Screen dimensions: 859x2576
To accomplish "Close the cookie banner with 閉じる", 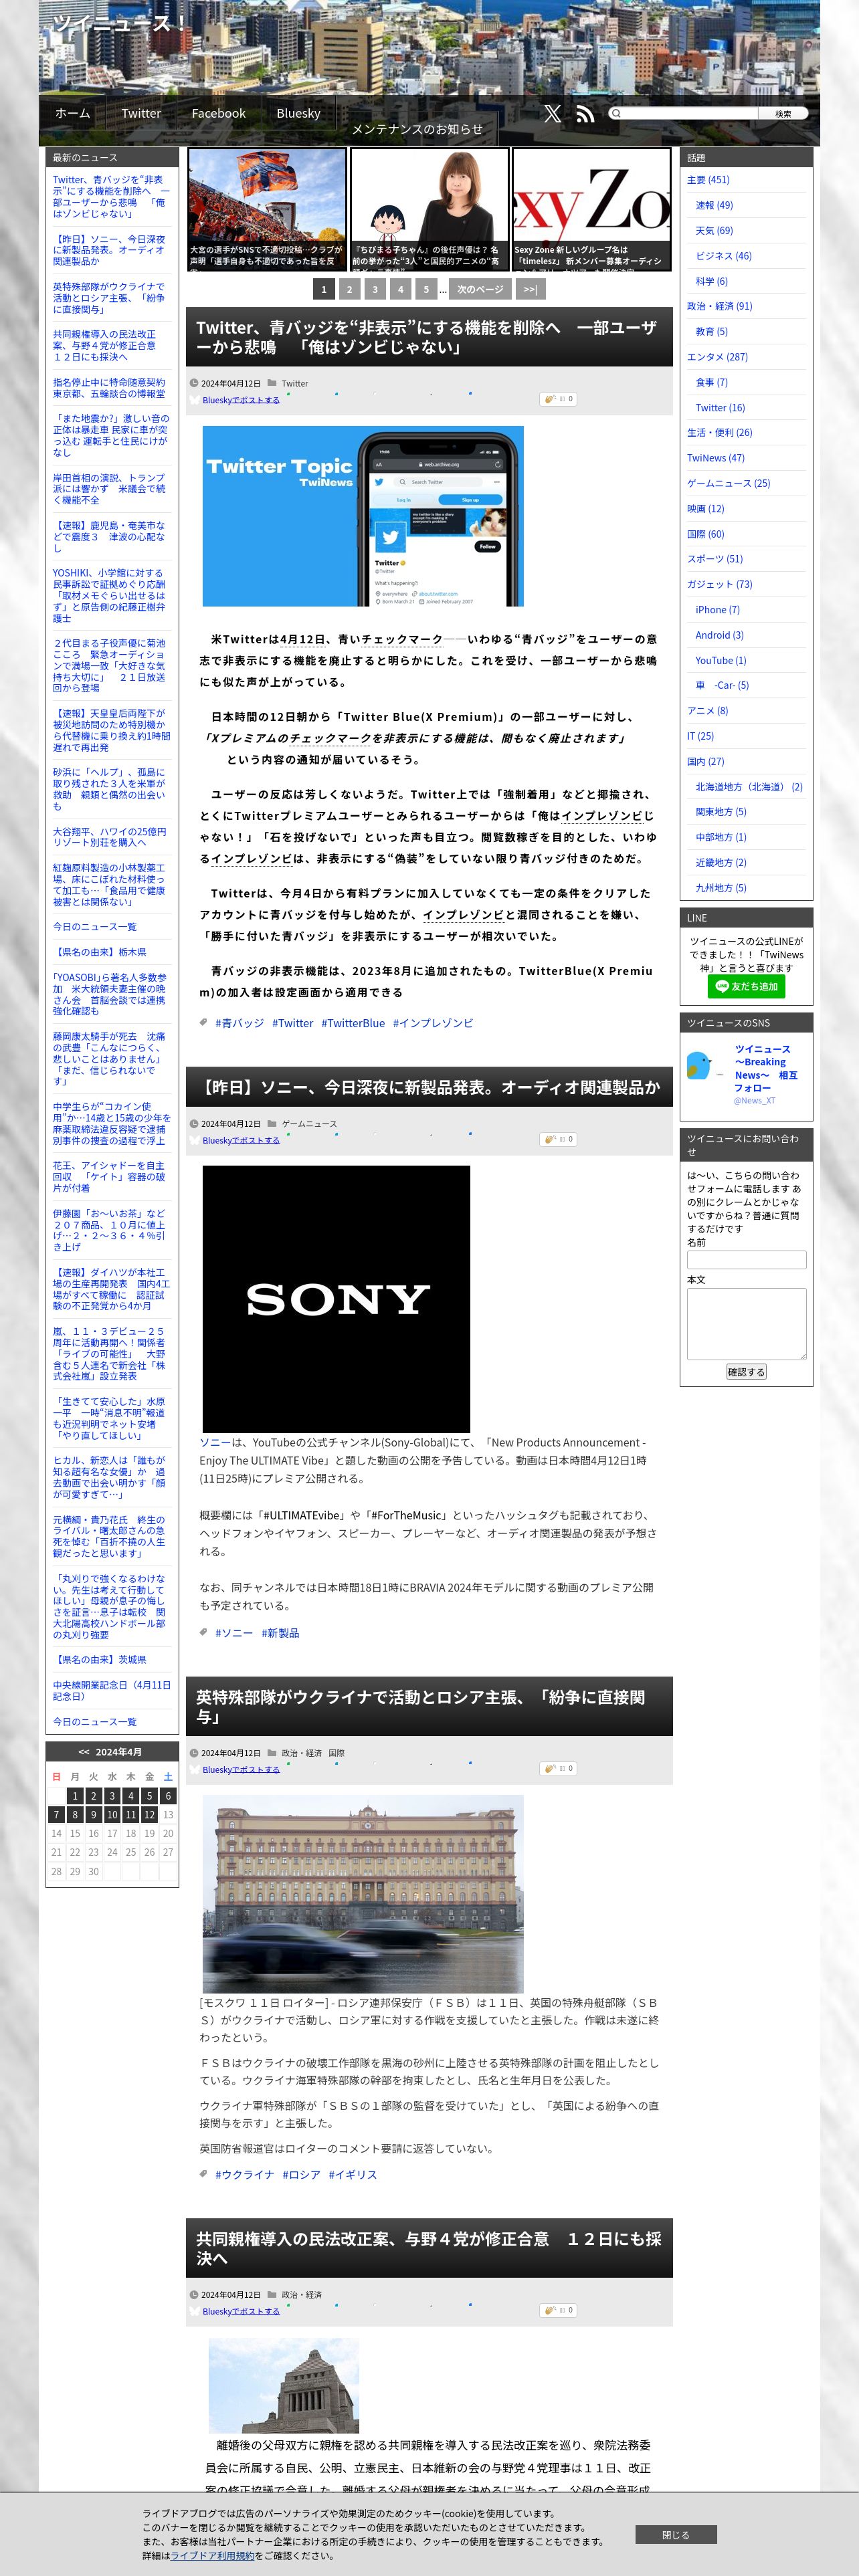I will 676,2534.
